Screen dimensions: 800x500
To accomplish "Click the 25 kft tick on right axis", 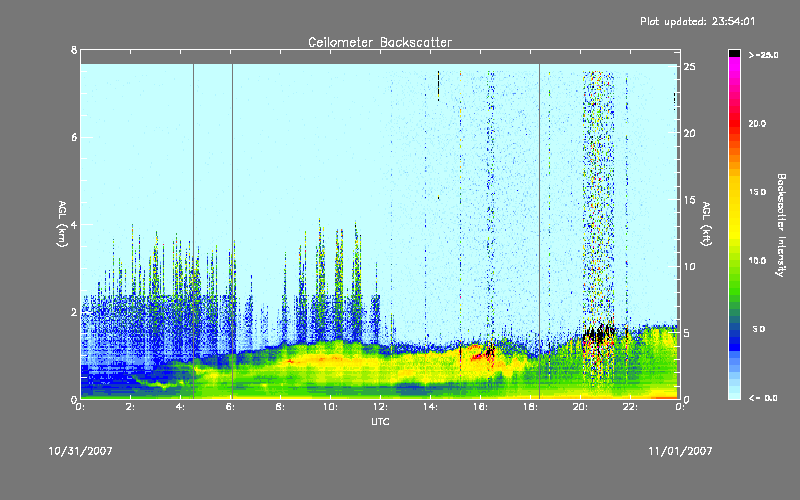I will [689, 67].
